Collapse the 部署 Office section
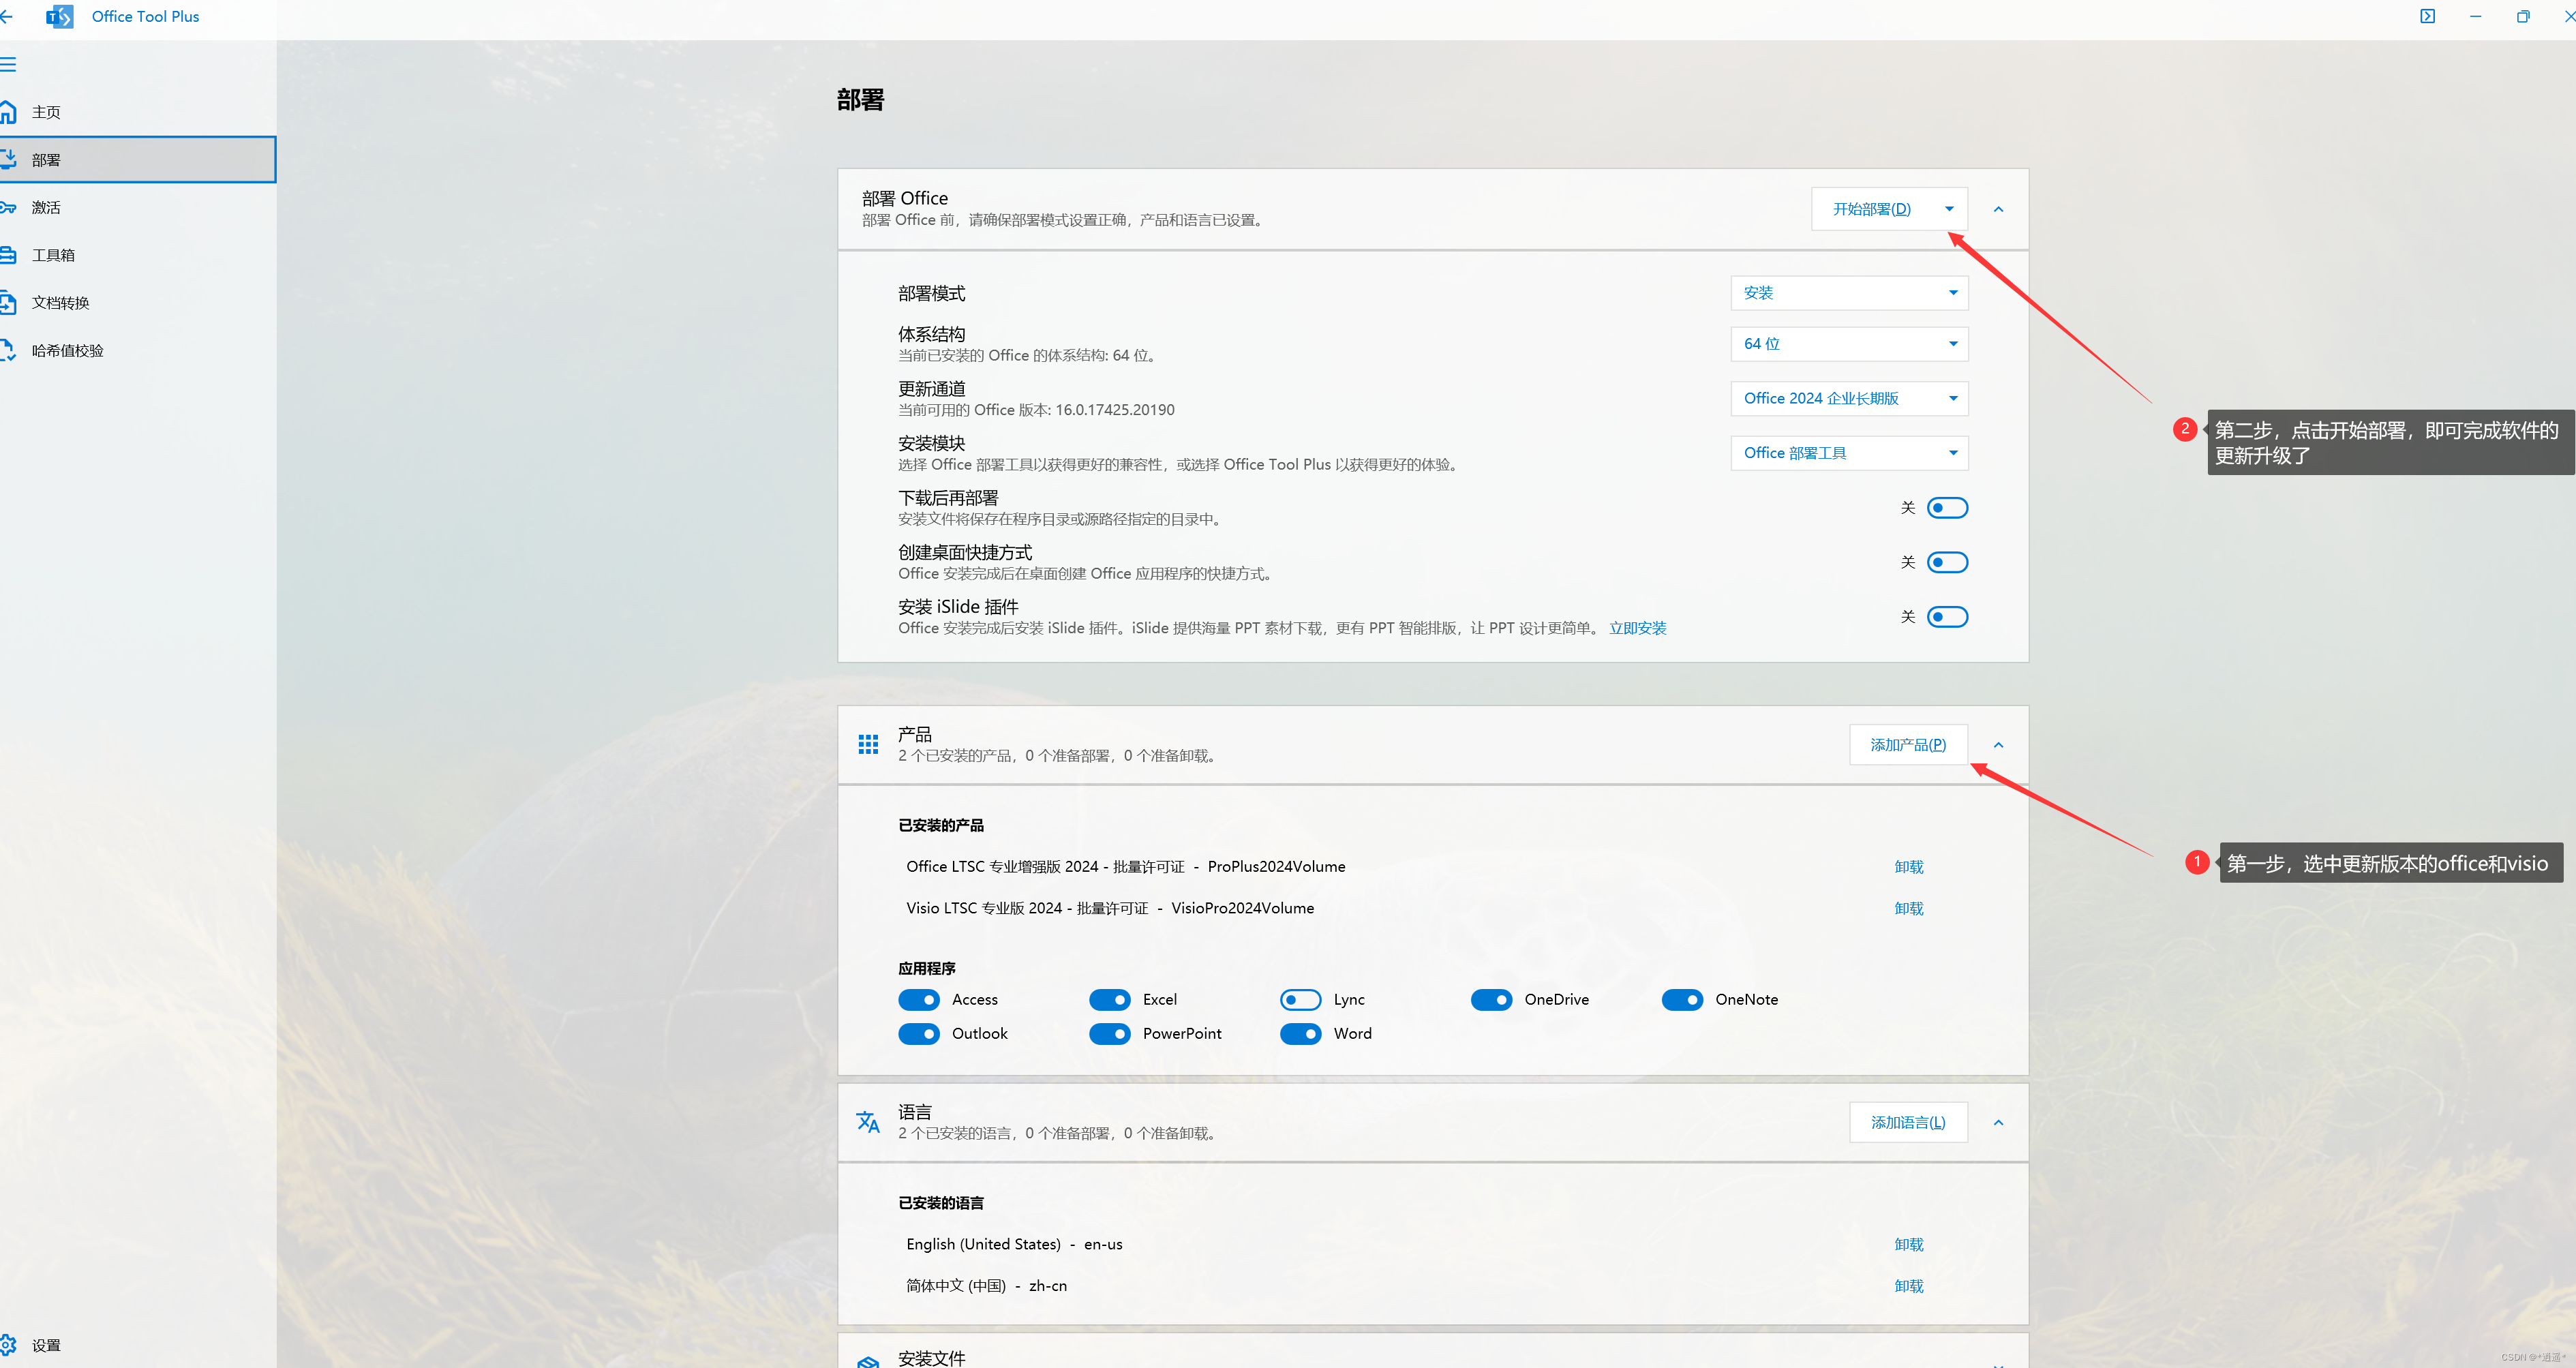 point(1998,209)
